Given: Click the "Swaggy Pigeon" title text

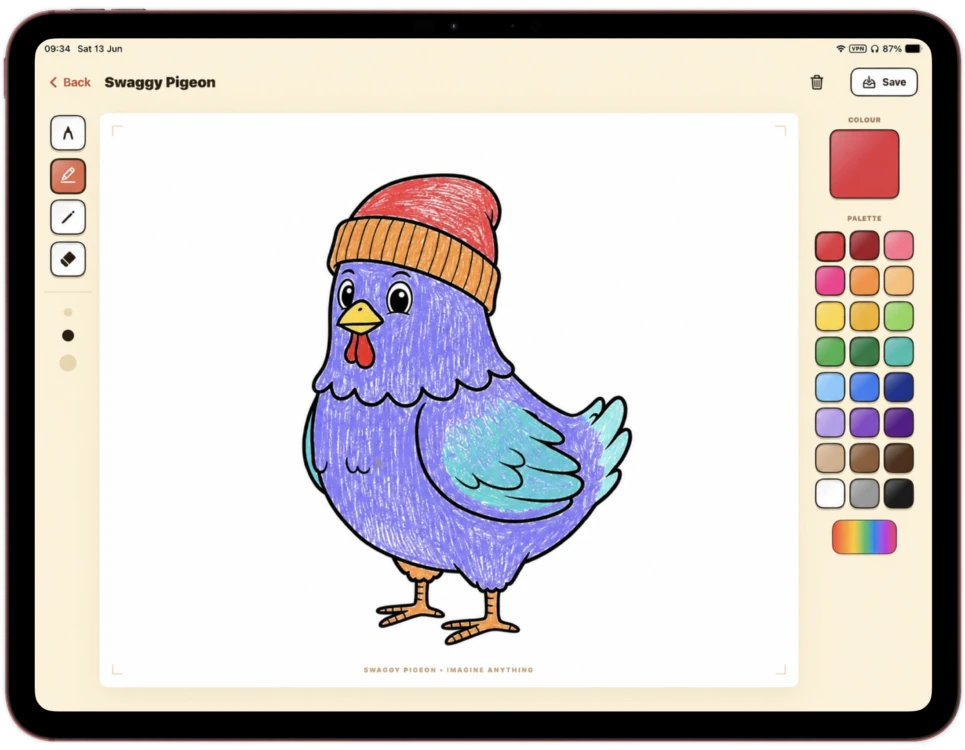Looking at the screenshot, I should (x=160, y=82).
